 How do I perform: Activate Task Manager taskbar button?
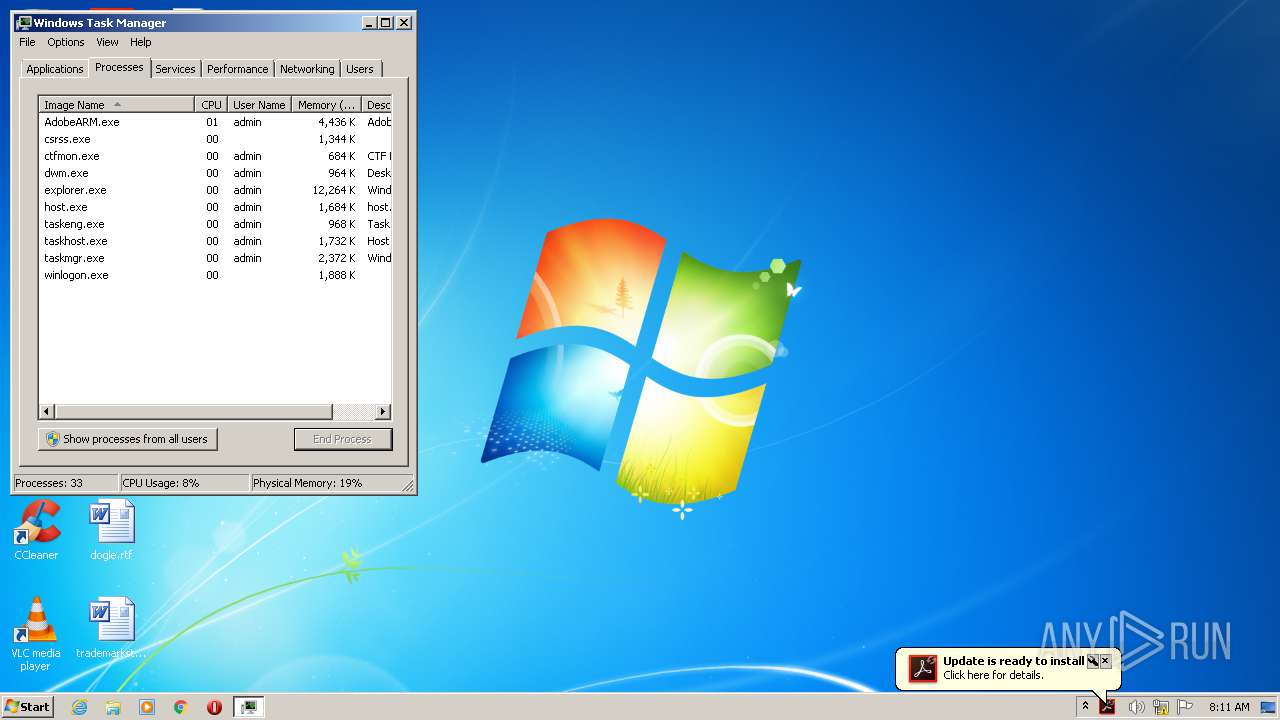tap(249, 707)
